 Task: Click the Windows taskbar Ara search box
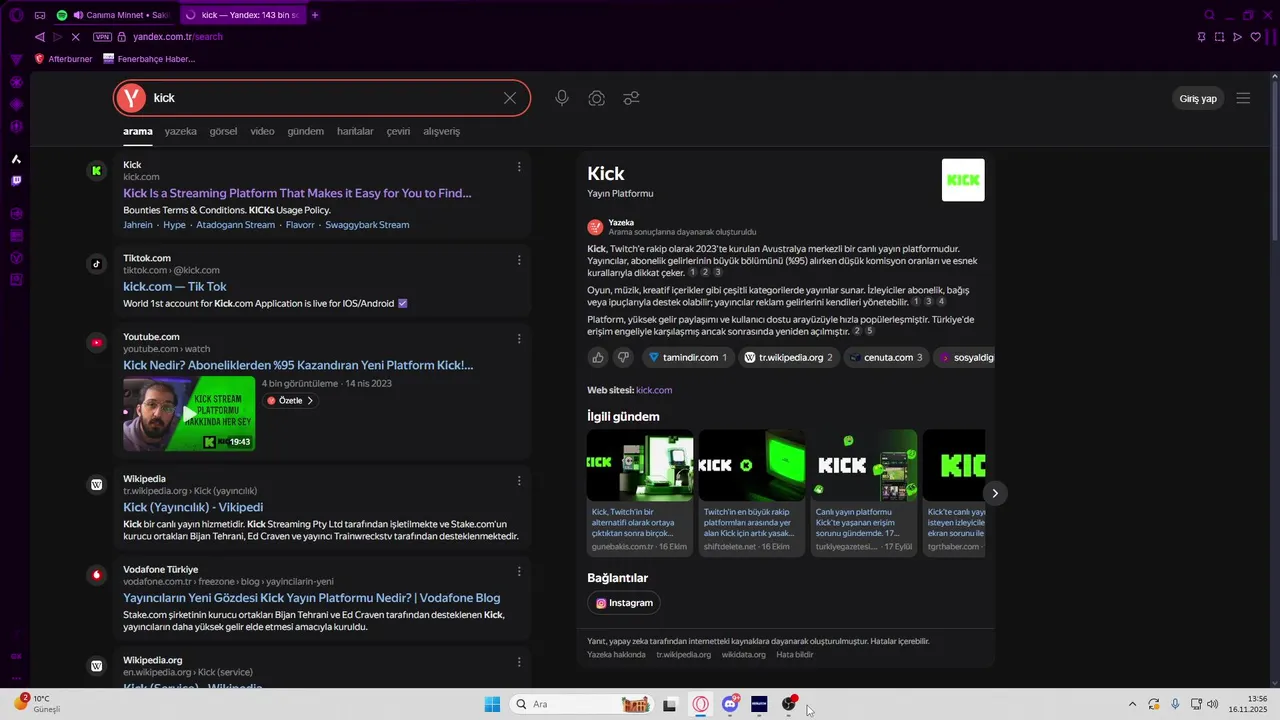[580, 704]
